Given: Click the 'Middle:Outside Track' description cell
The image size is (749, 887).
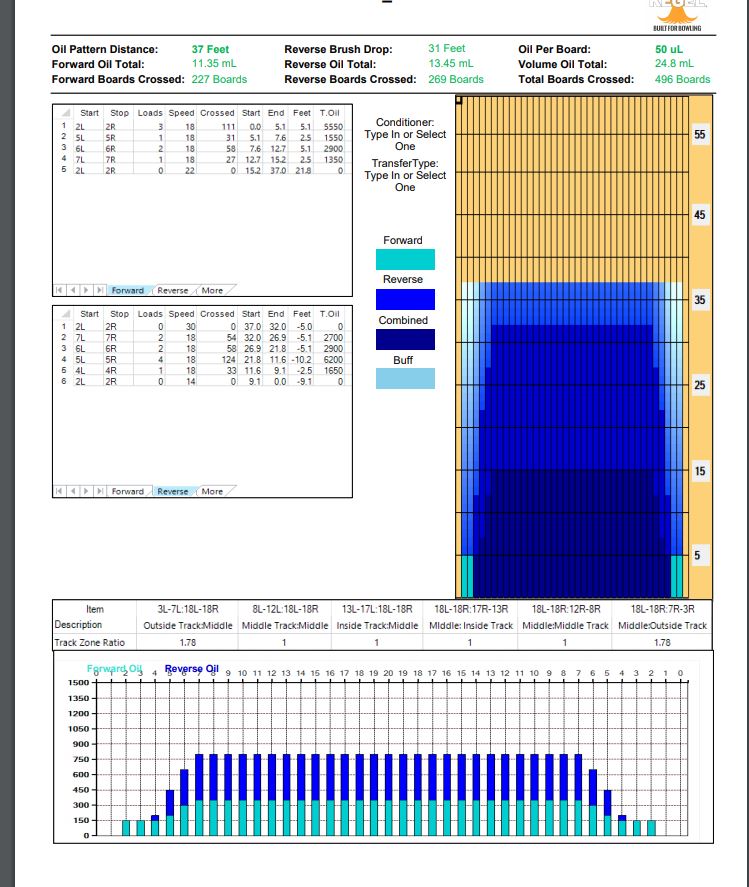Looking at the screenshot, I should coord(662,626).
